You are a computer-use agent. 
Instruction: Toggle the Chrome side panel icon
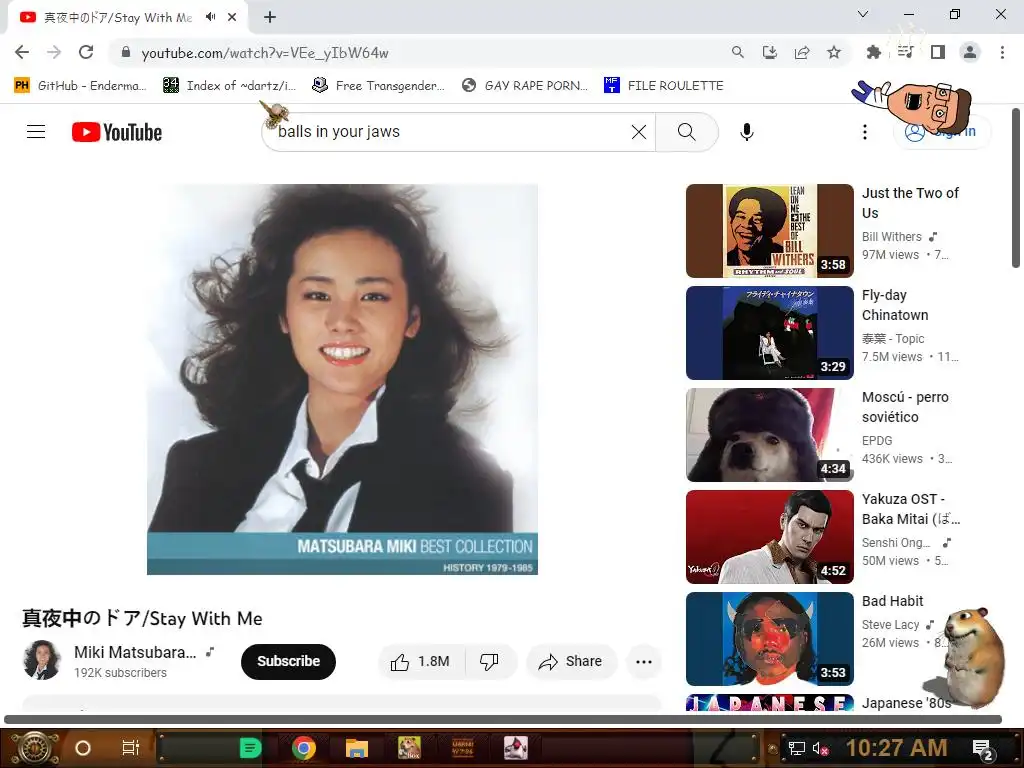pos(938,52)
